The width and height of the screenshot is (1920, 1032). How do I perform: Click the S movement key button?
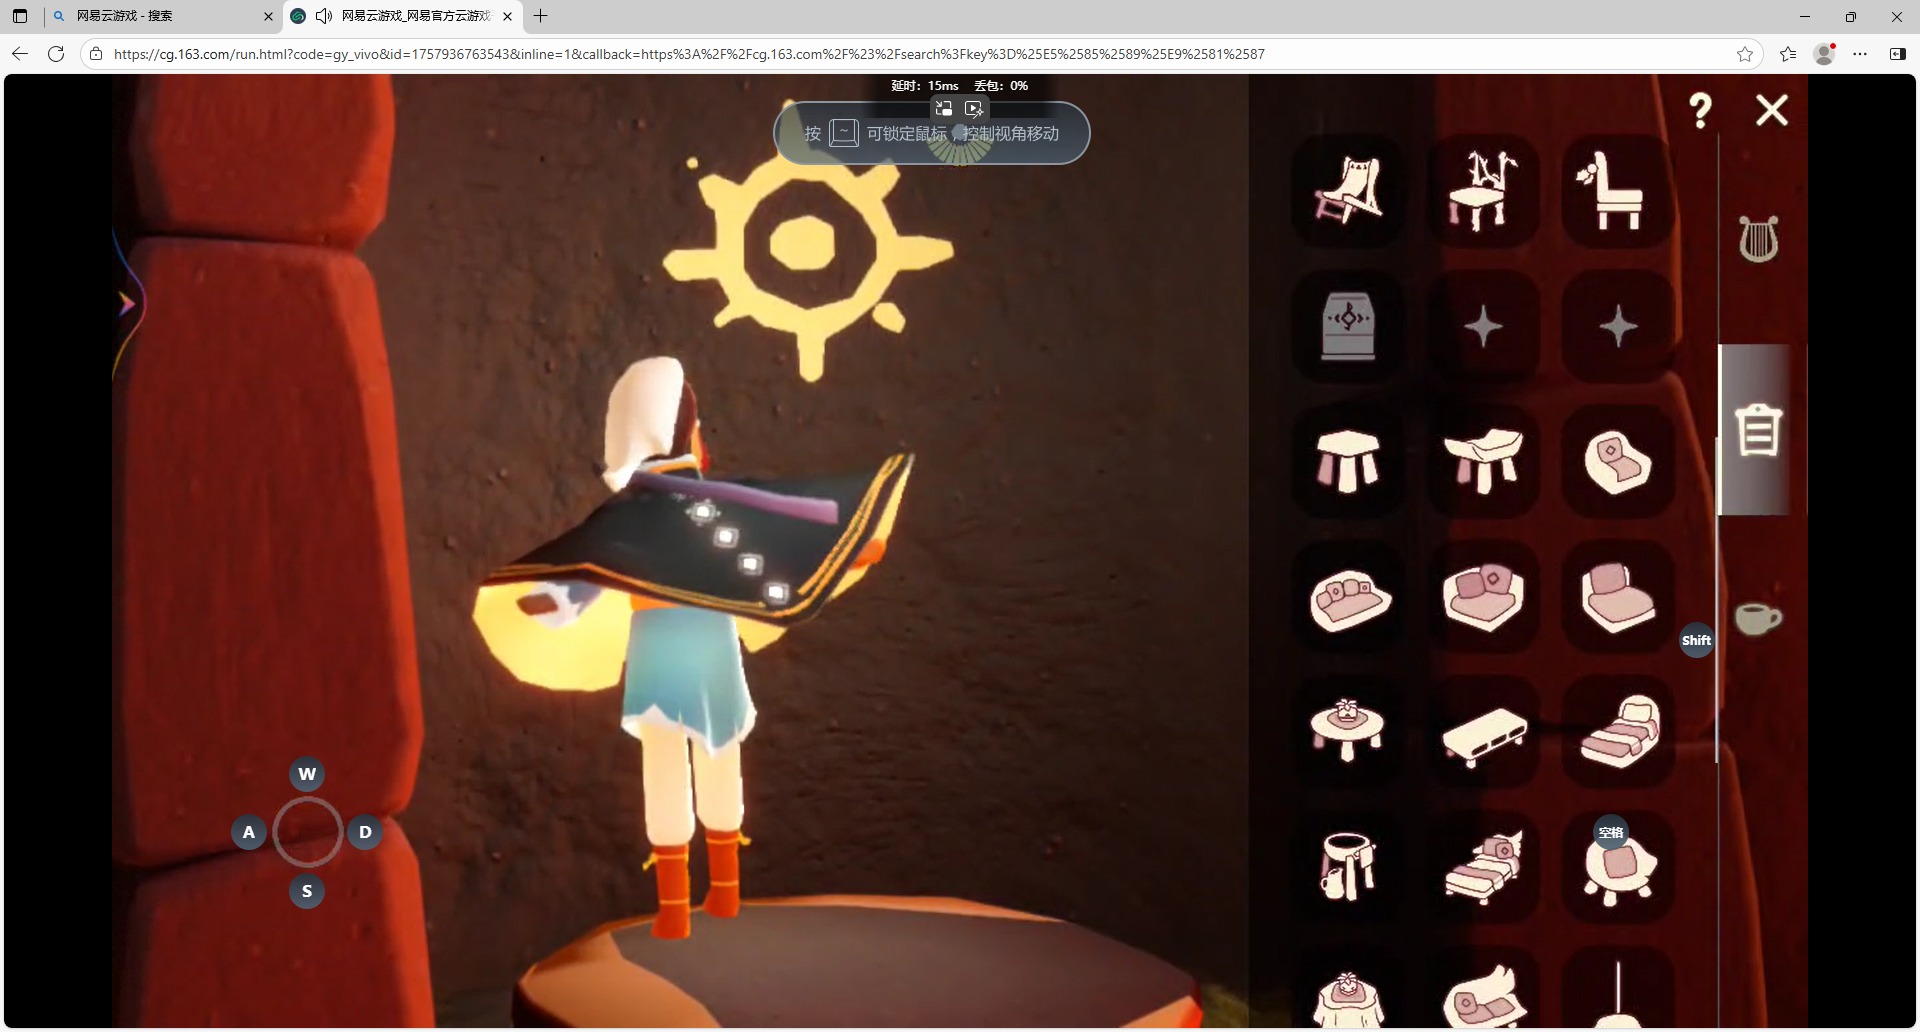[307, 891]
